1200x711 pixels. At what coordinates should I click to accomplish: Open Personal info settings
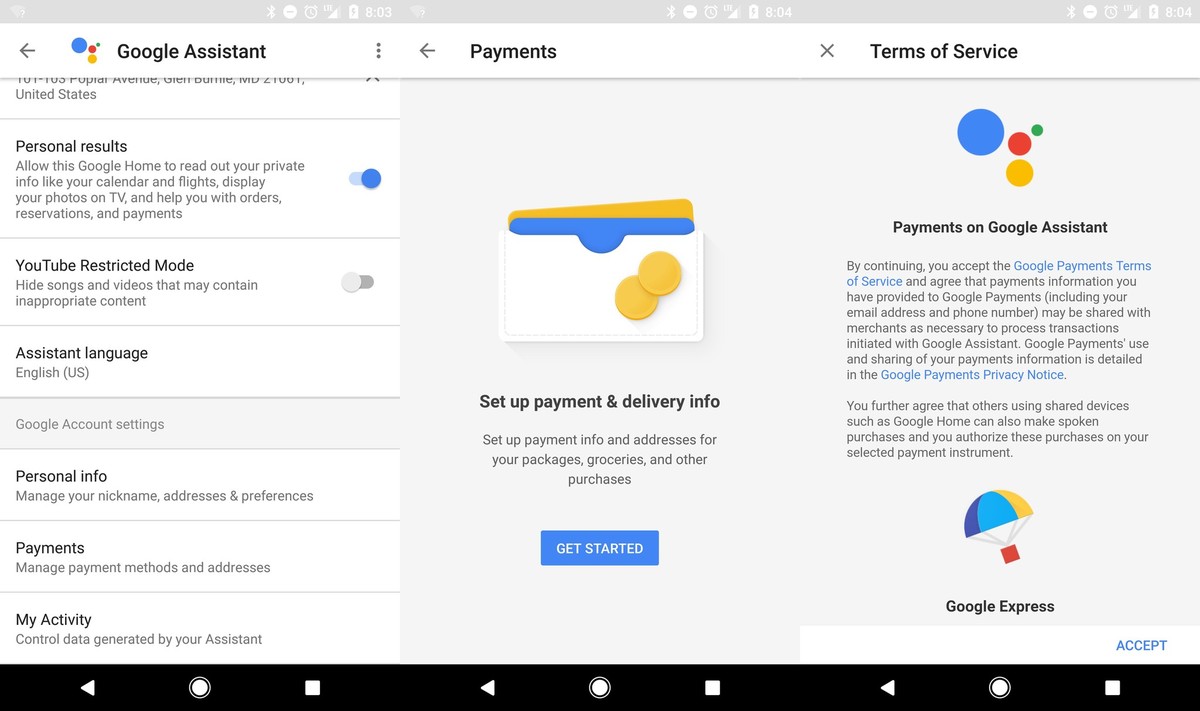click(200, 485)
